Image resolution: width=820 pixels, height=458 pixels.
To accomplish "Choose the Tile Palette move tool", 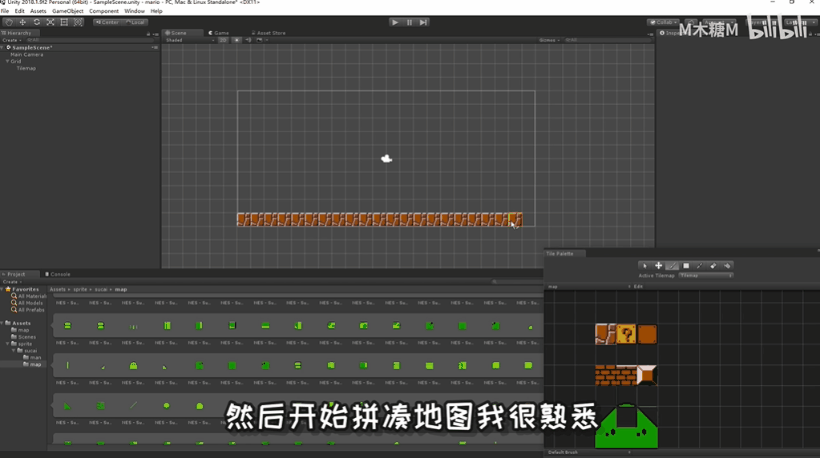I will point(658,266).
